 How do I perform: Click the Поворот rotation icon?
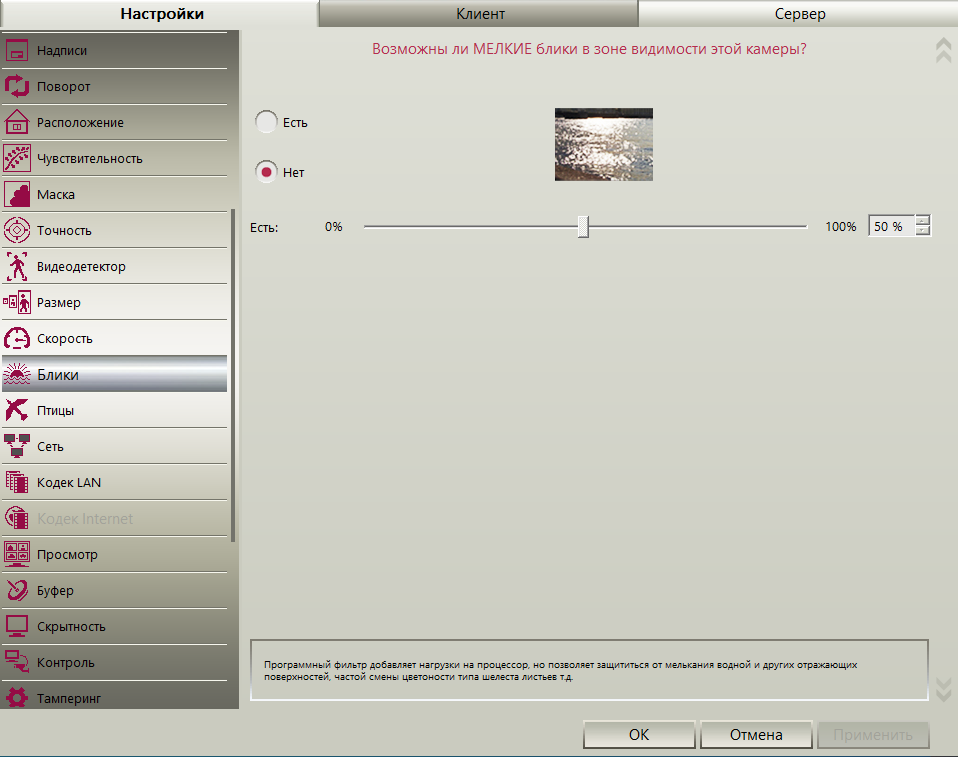pyautogui.click(x=16, y=86)
